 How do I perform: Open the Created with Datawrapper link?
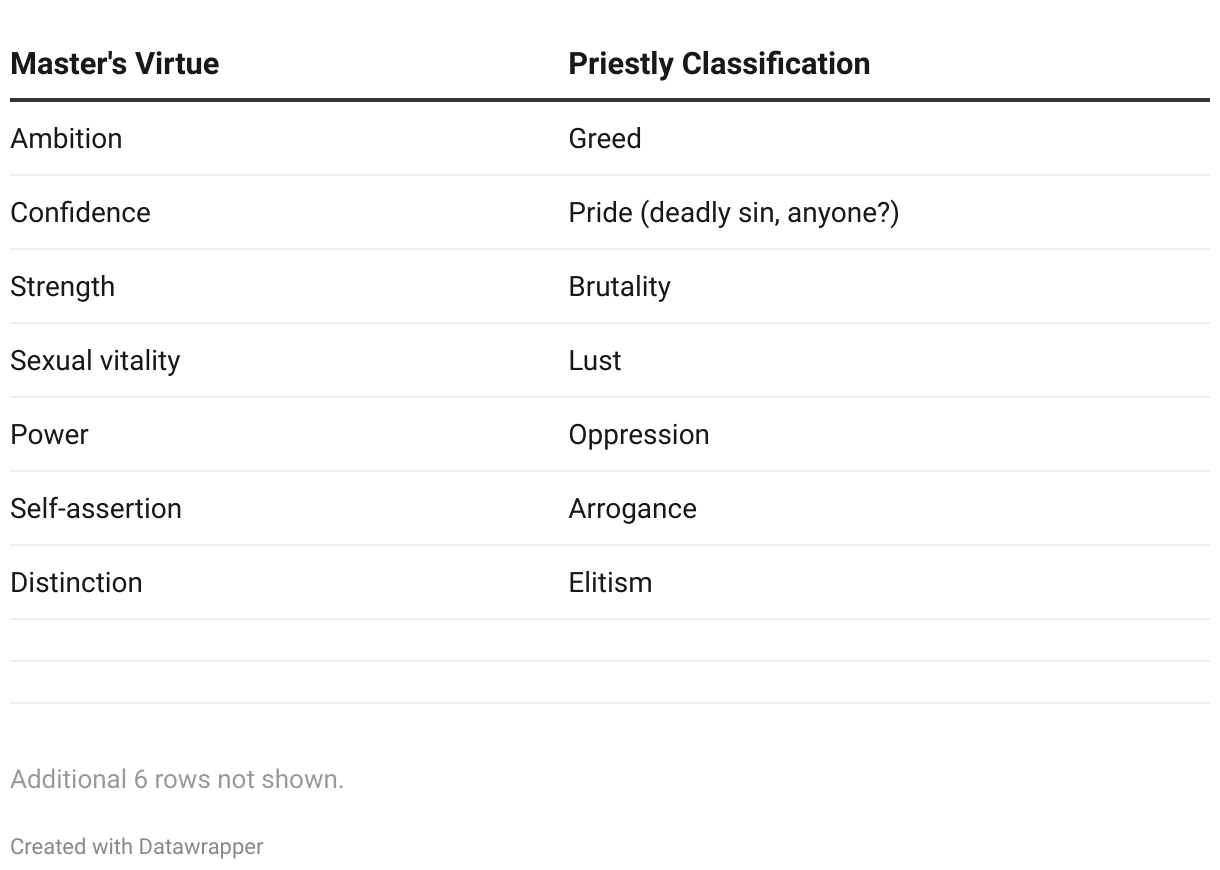pos(136,846)
